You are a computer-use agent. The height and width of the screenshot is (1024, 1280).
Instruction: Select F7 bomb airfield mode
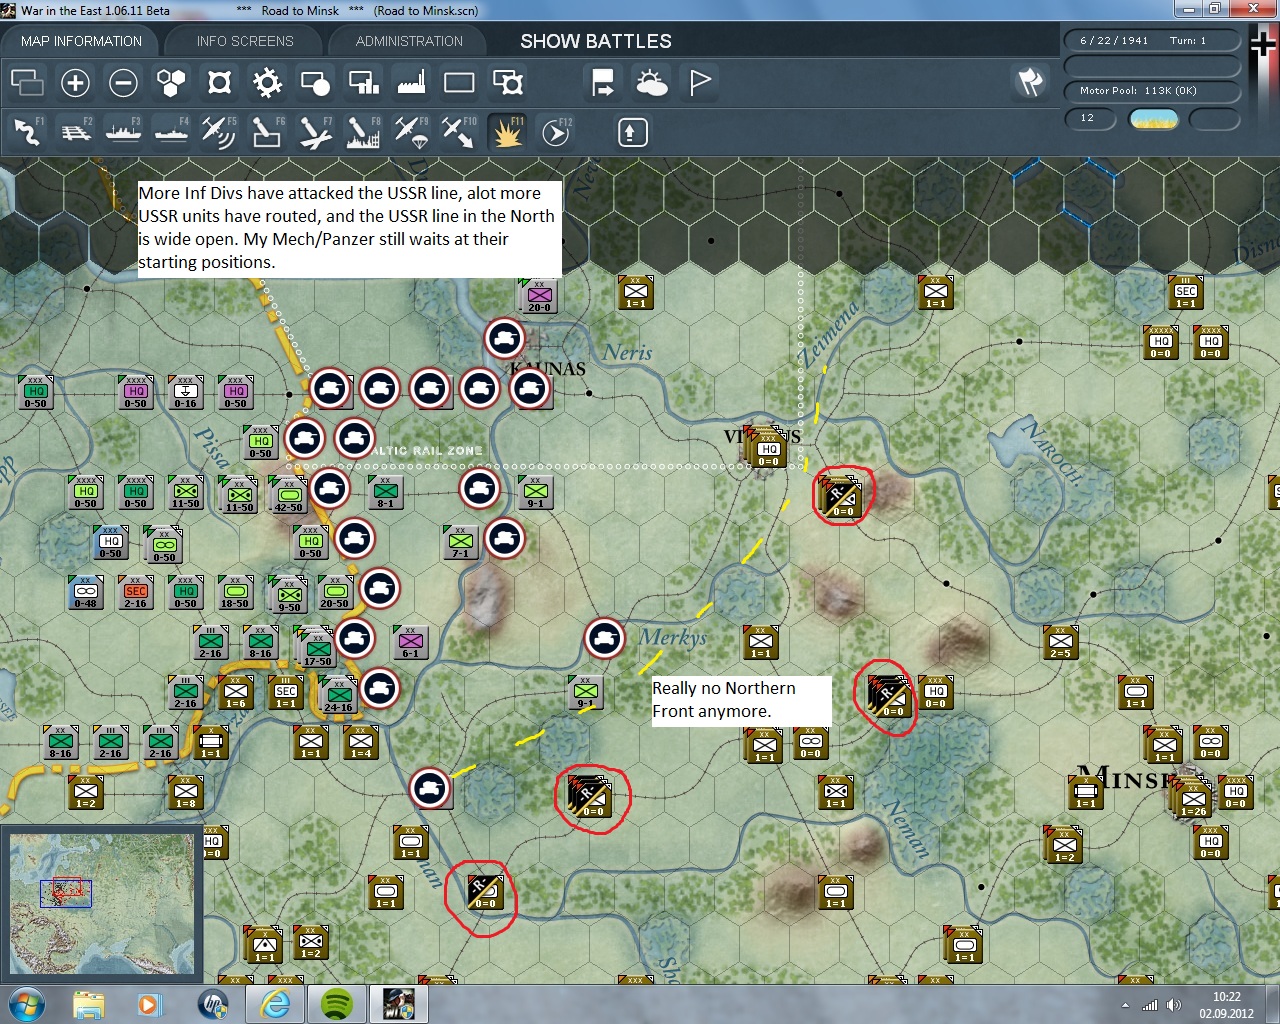tap(315, 132)
